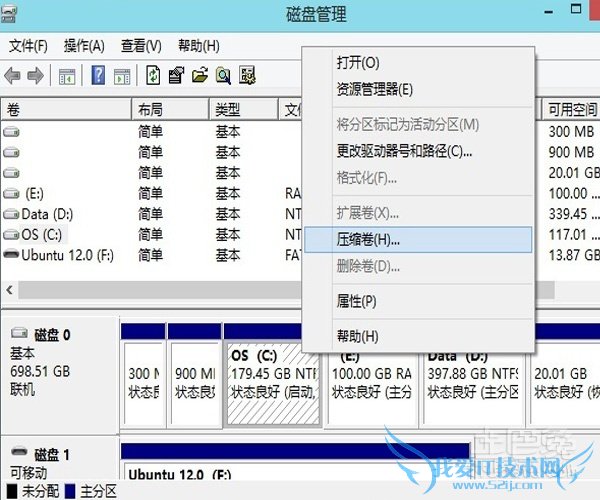Image resolution: width=600 pixels, height=500 pixels.
Task: Choose 帮助(H) in context menu
Action: tap(418, 337)
